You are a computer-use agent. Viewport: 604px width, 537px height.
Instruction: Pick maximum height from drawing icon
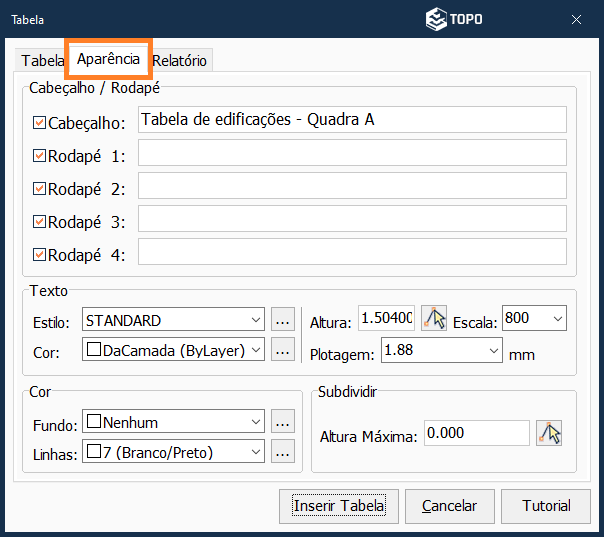[549, 433]
